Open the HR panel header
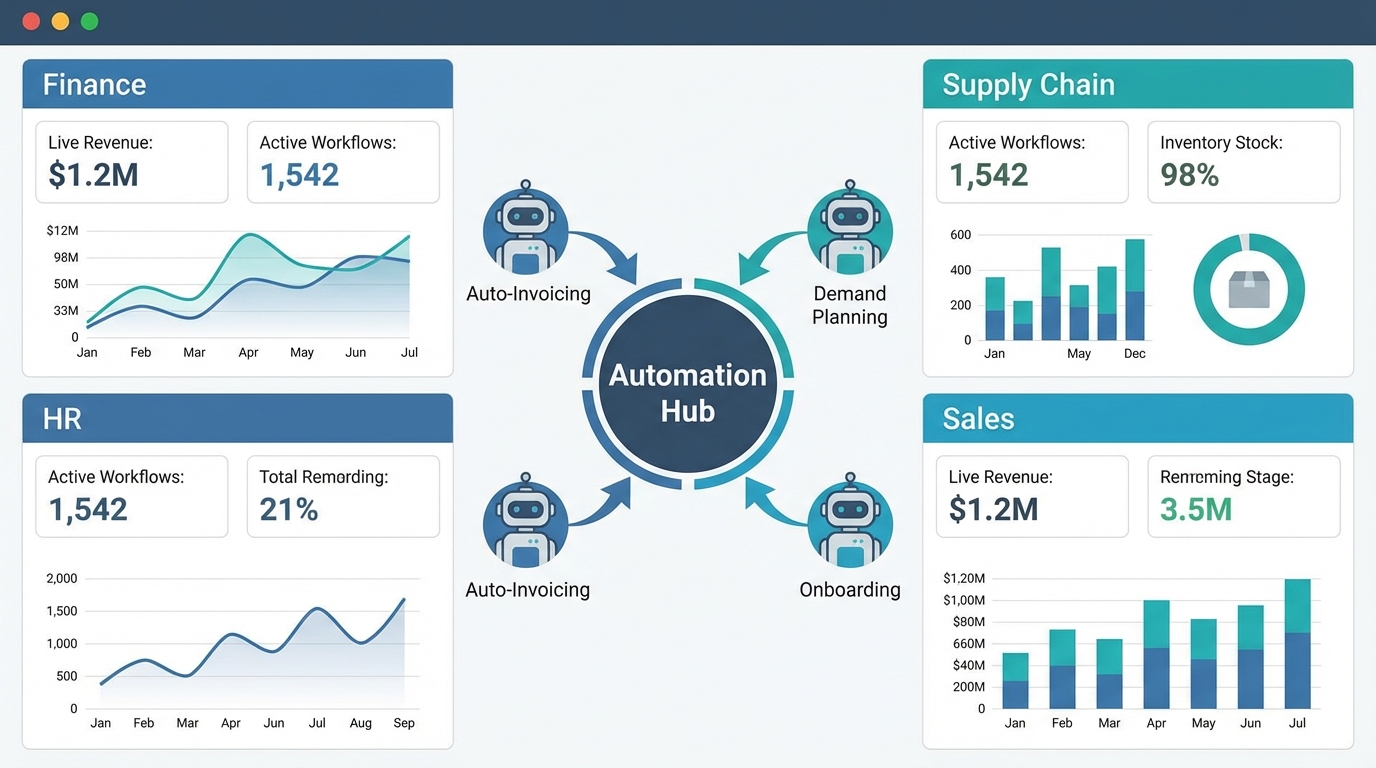Screen dimensions: 1376x768 click(x=237, y=418)
